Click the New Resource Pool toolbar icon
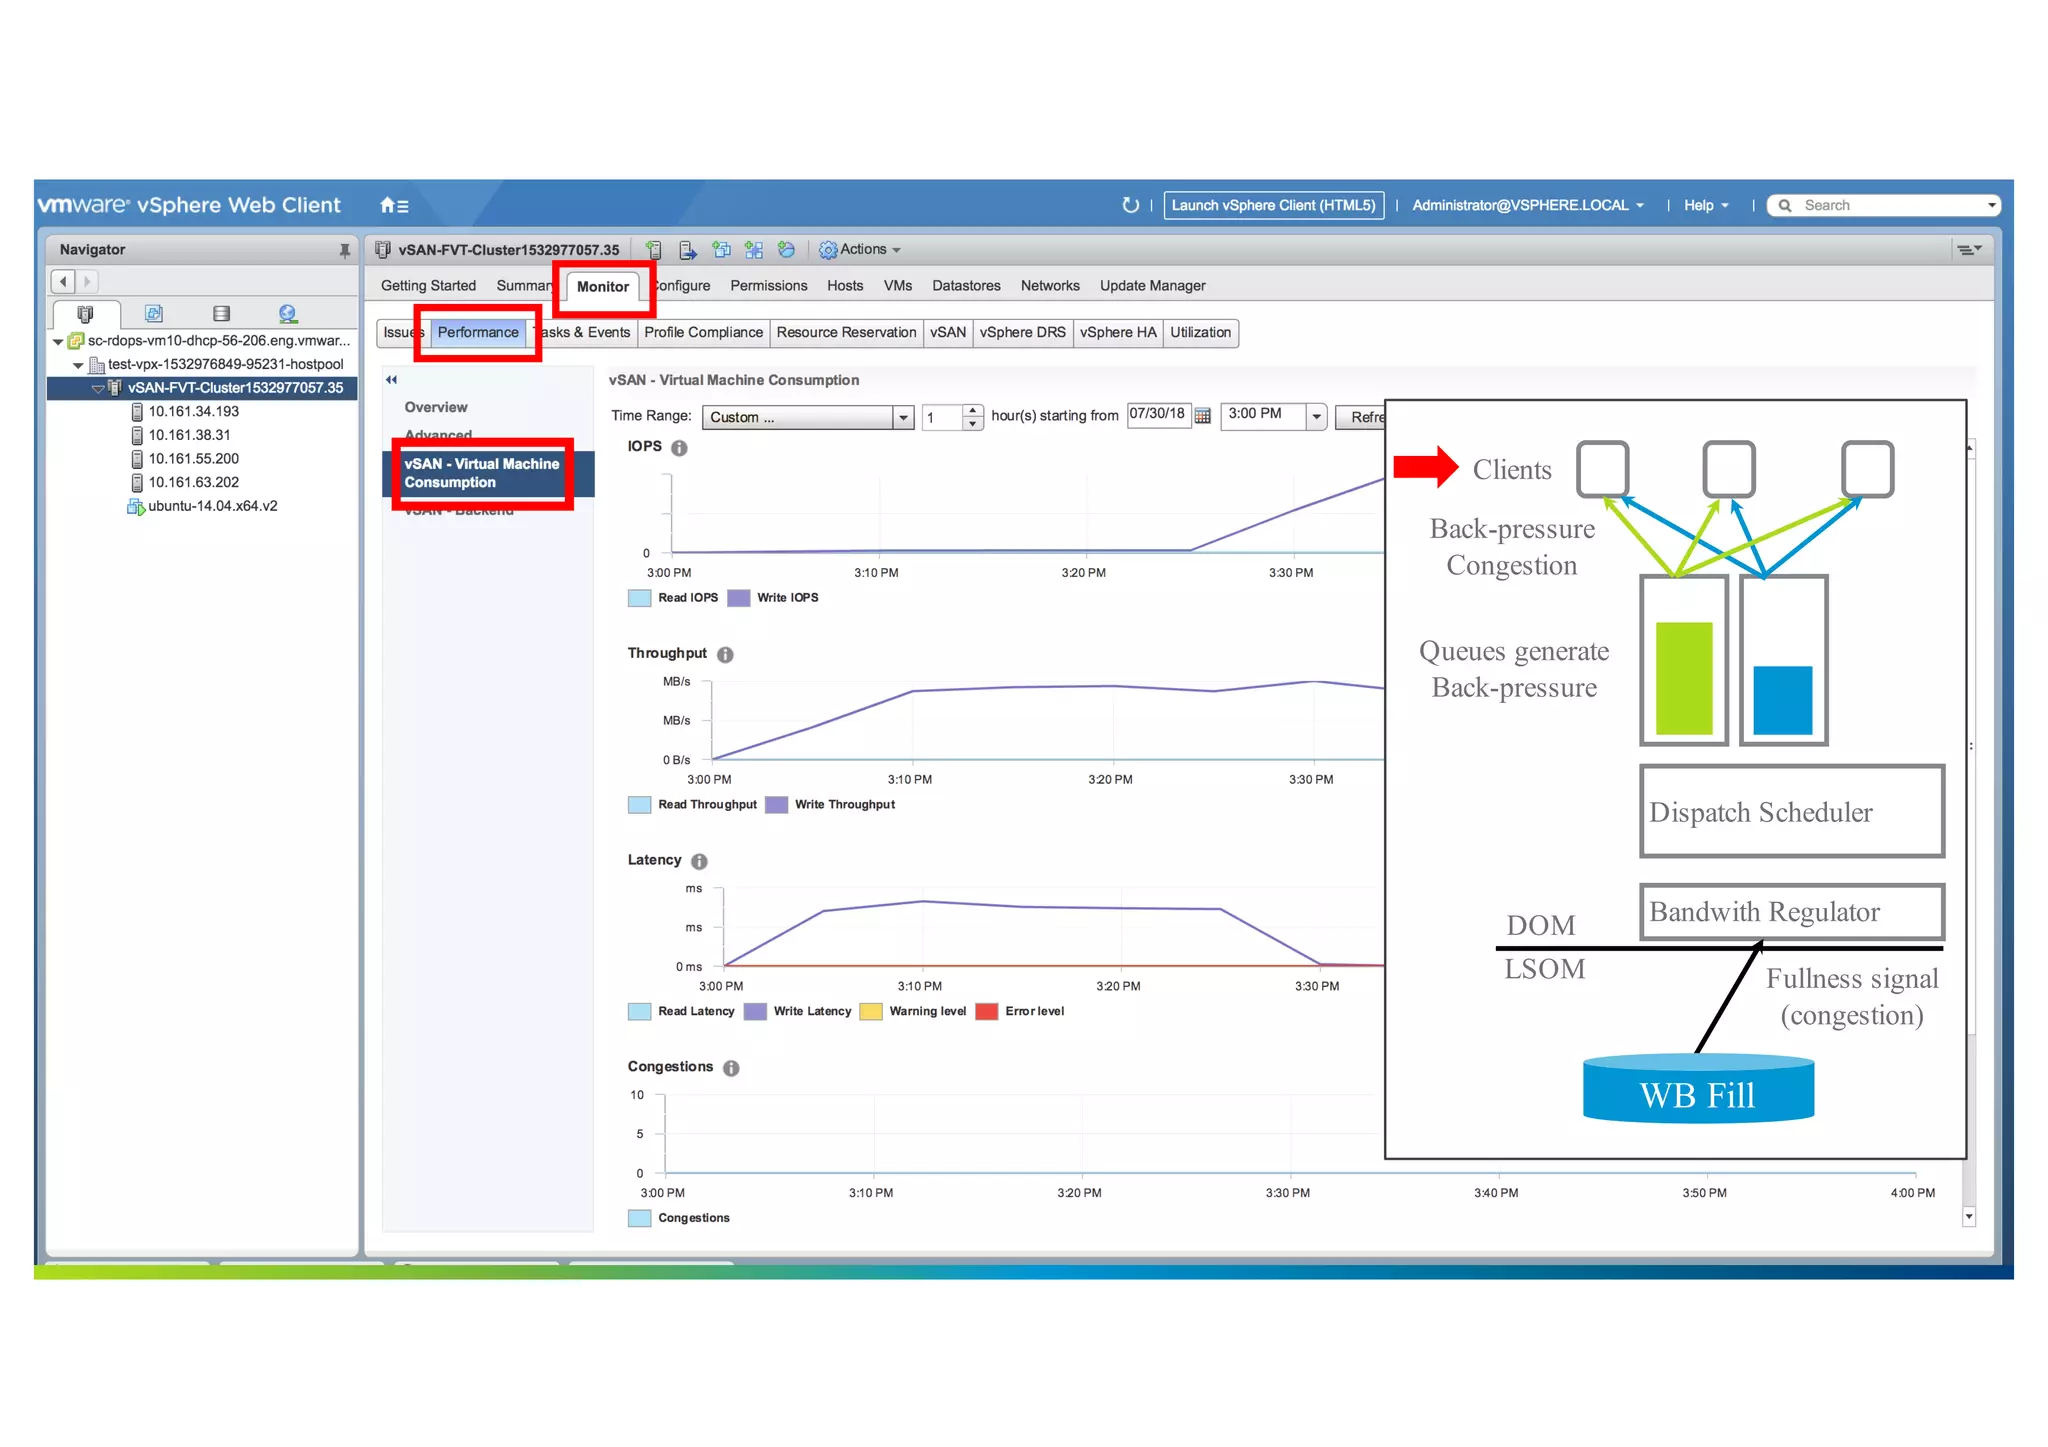The height and width of the screenshot is (1447, 2048). 787,250
